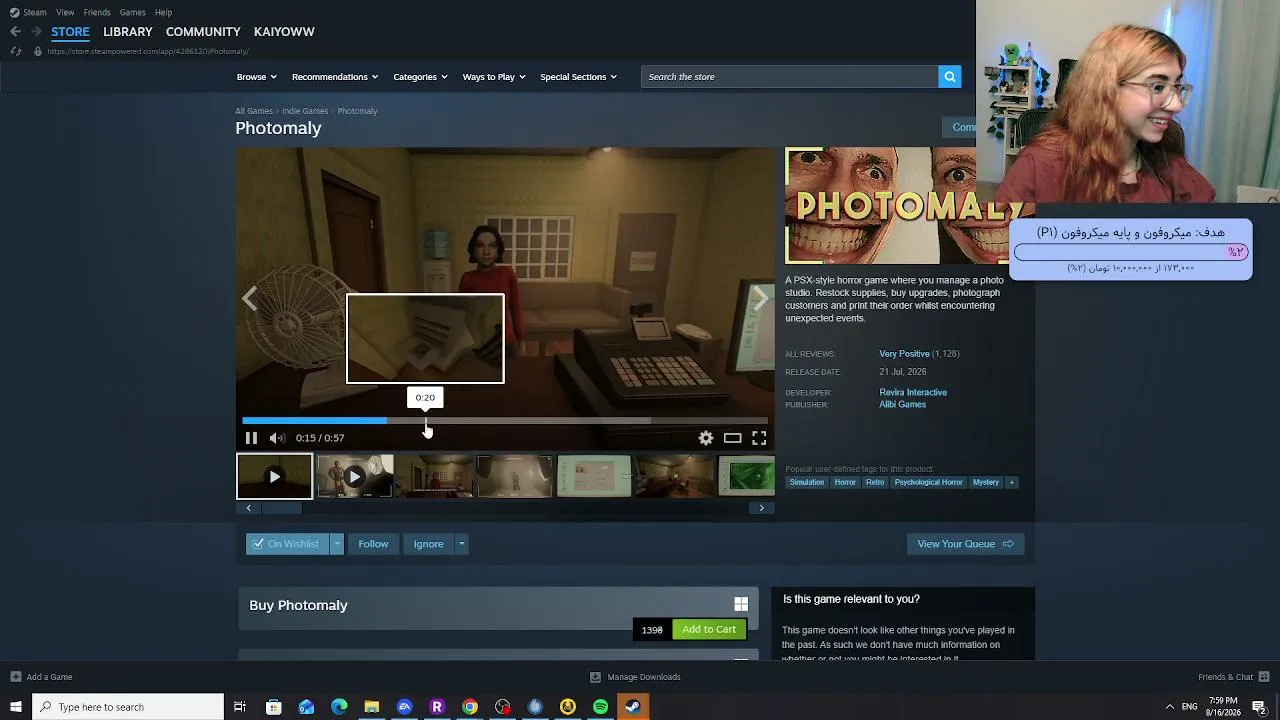Screen dimensions: 1280x720
Task: Mute the trailer volume
Action: pyautogui.click(x=277, y=438)
